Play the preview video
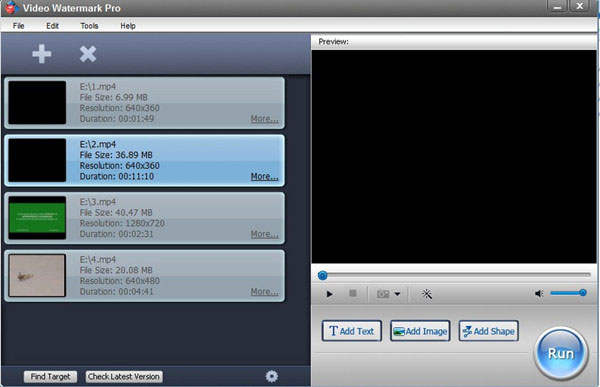The width and height of the screenshot is (600, 387). (x=329, y=294)
